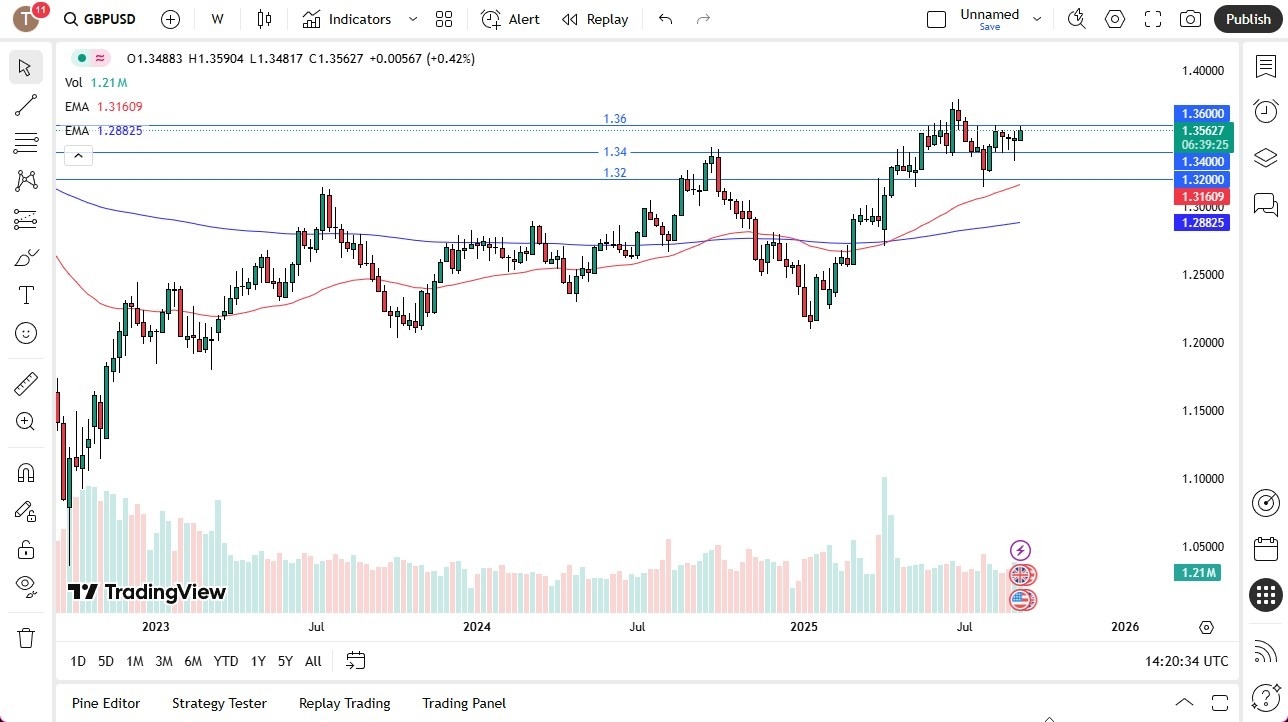Switch to the Strategy Tester tab
The width and height of the screenshot is (1288, 722).
219,703
